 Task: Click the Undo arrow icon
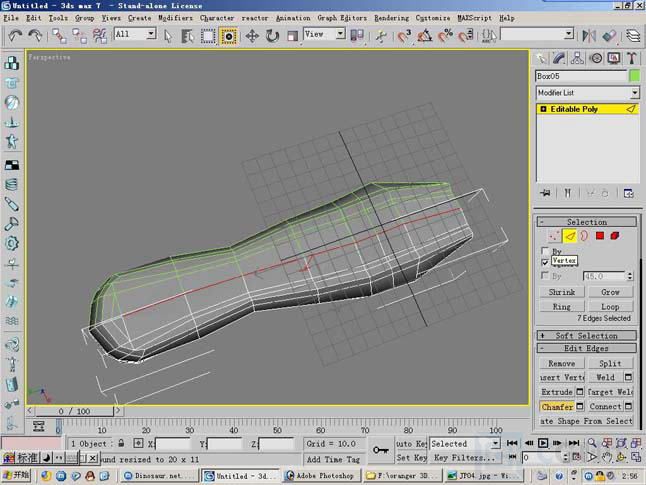point(15,36)
